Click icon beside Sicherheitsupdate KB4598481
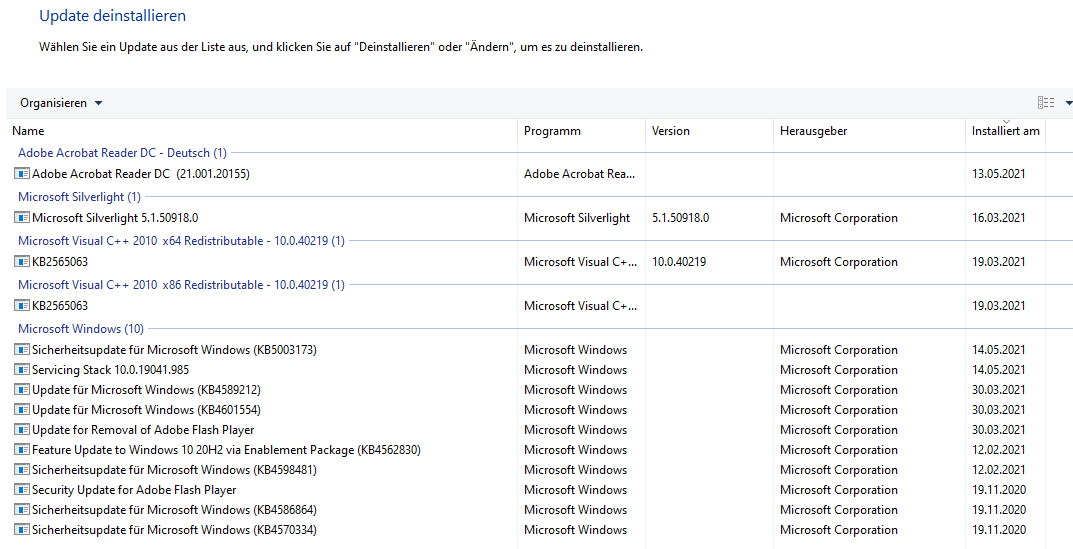1073x549 pixels. (22, 470)
